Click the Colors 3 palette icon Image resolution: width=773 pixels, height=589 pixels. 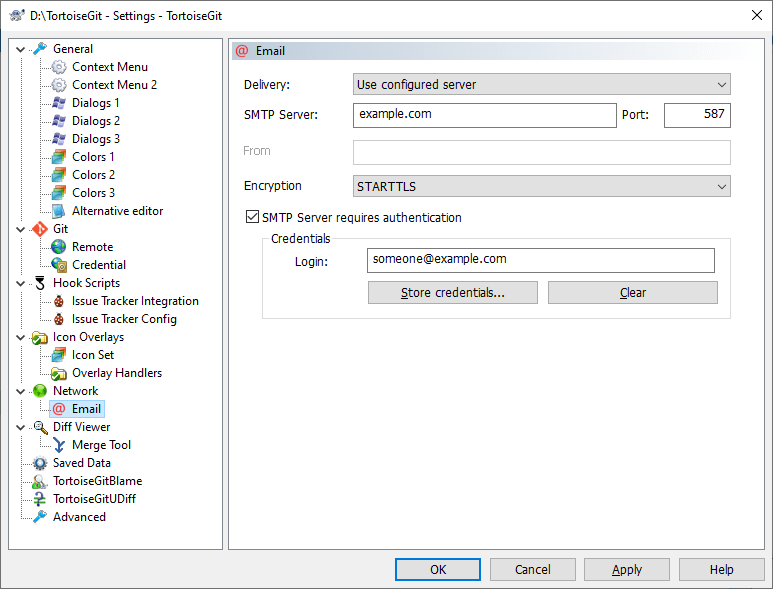pos(59,193)
